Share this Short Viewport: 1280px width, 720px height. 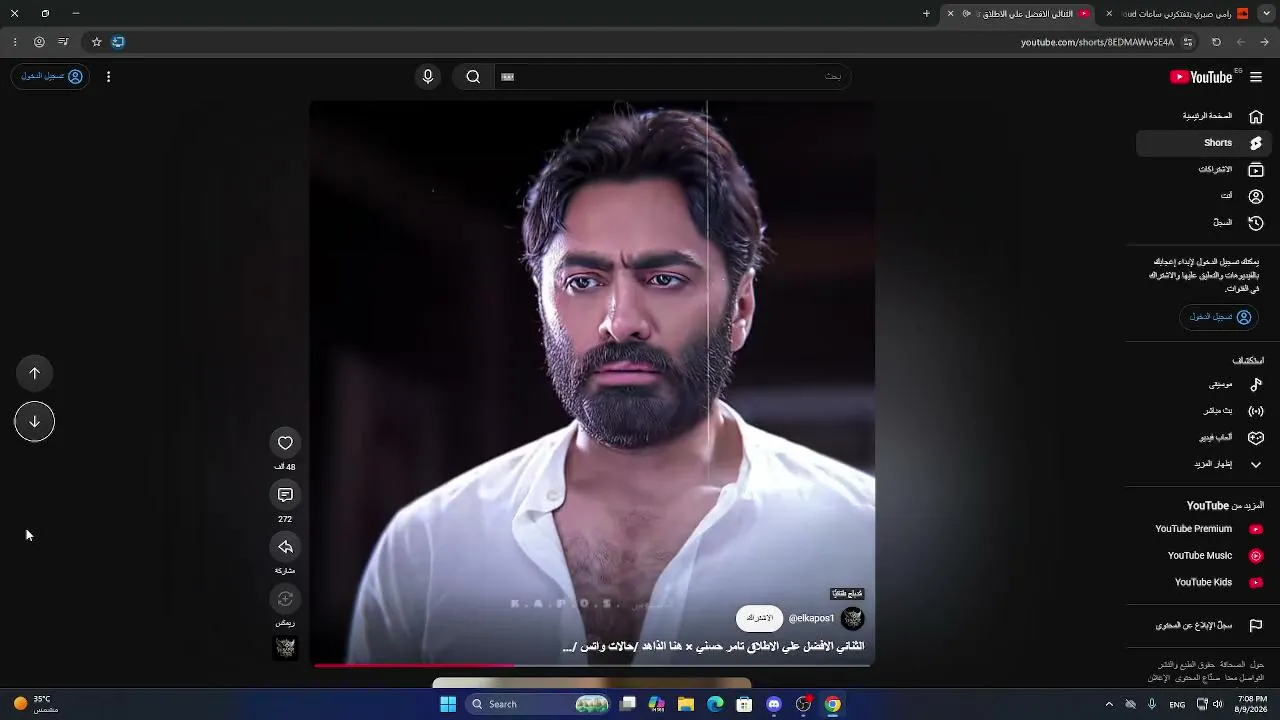coord(285,547)
